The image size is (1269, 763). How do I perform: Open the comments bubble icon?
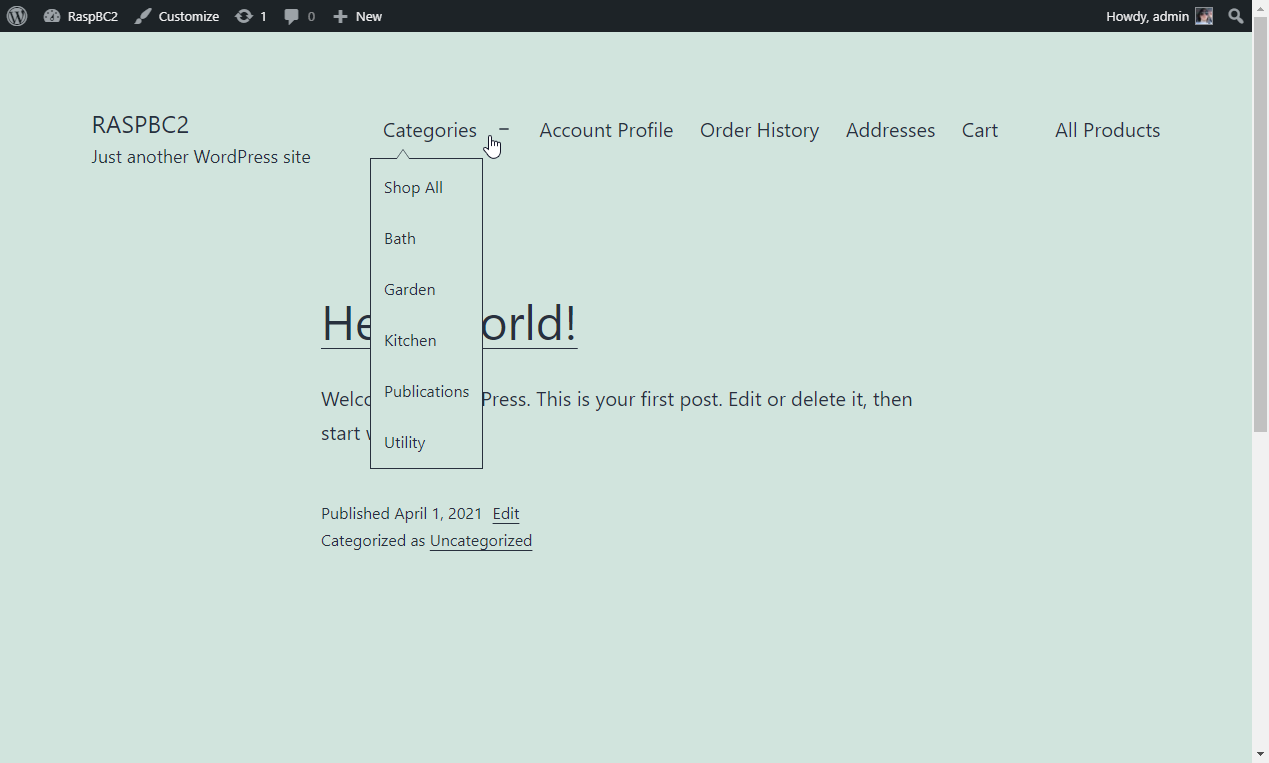point(291,16)
